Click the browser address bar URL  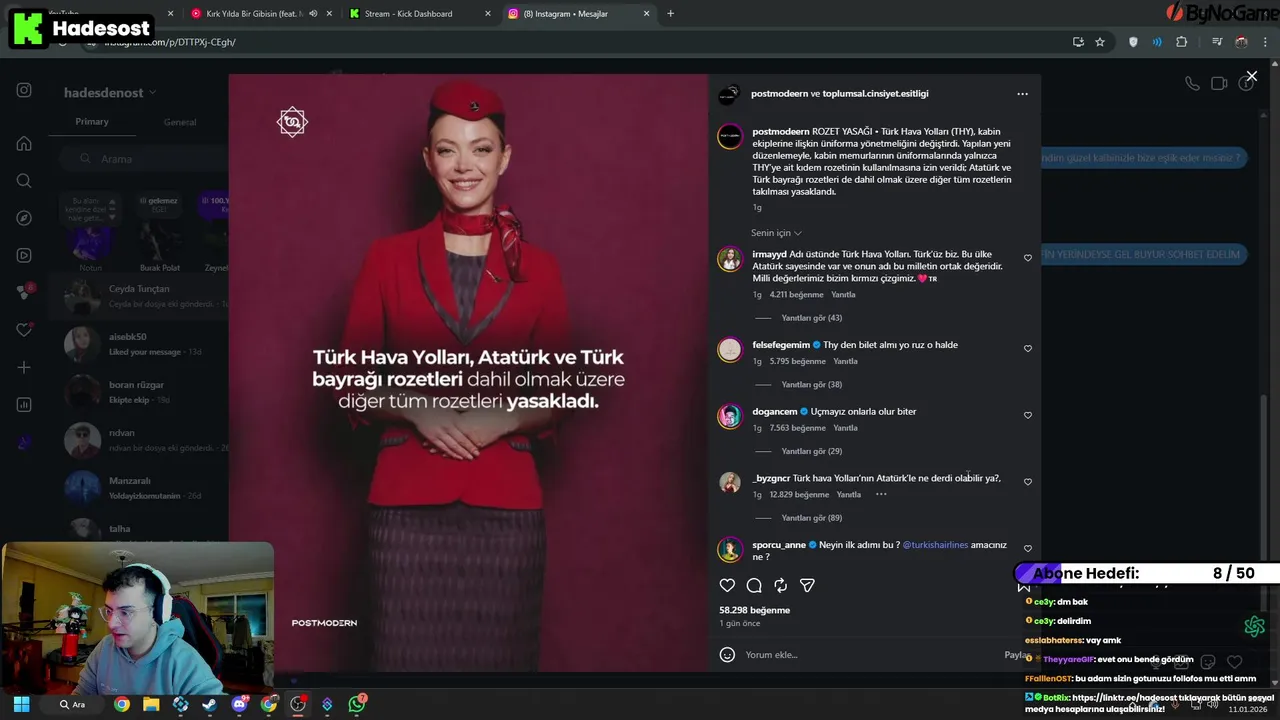tap(170, 42)
